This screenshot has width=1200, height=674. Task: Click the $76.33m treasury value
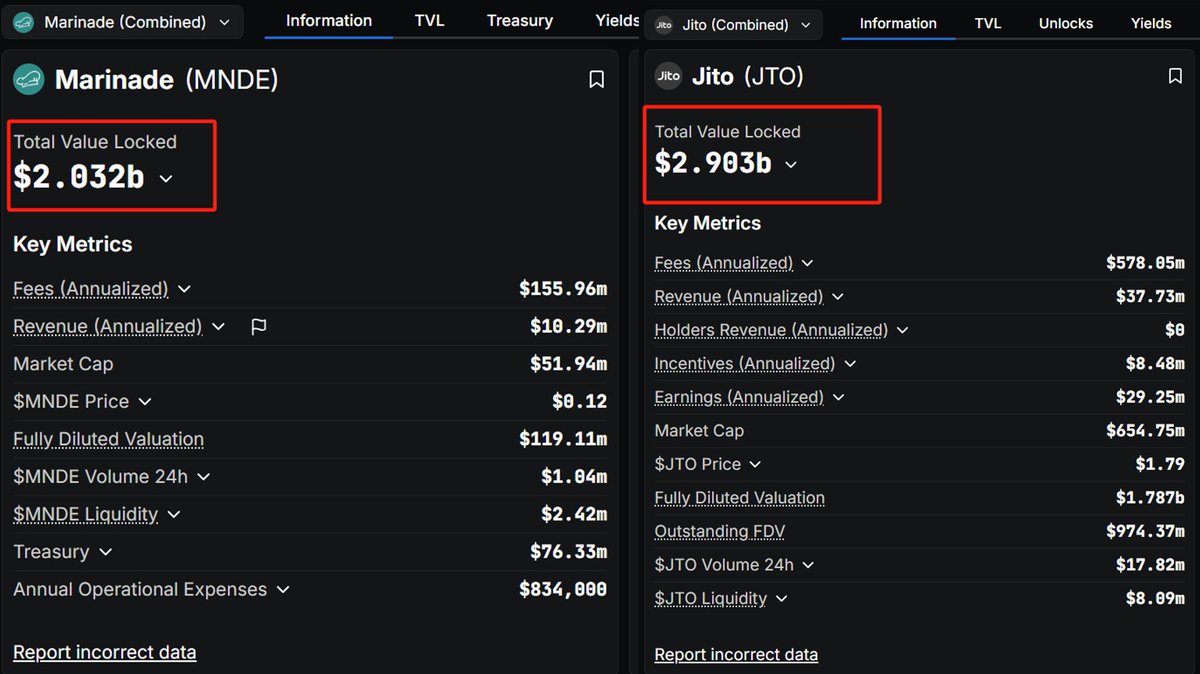tap(568, 552)
